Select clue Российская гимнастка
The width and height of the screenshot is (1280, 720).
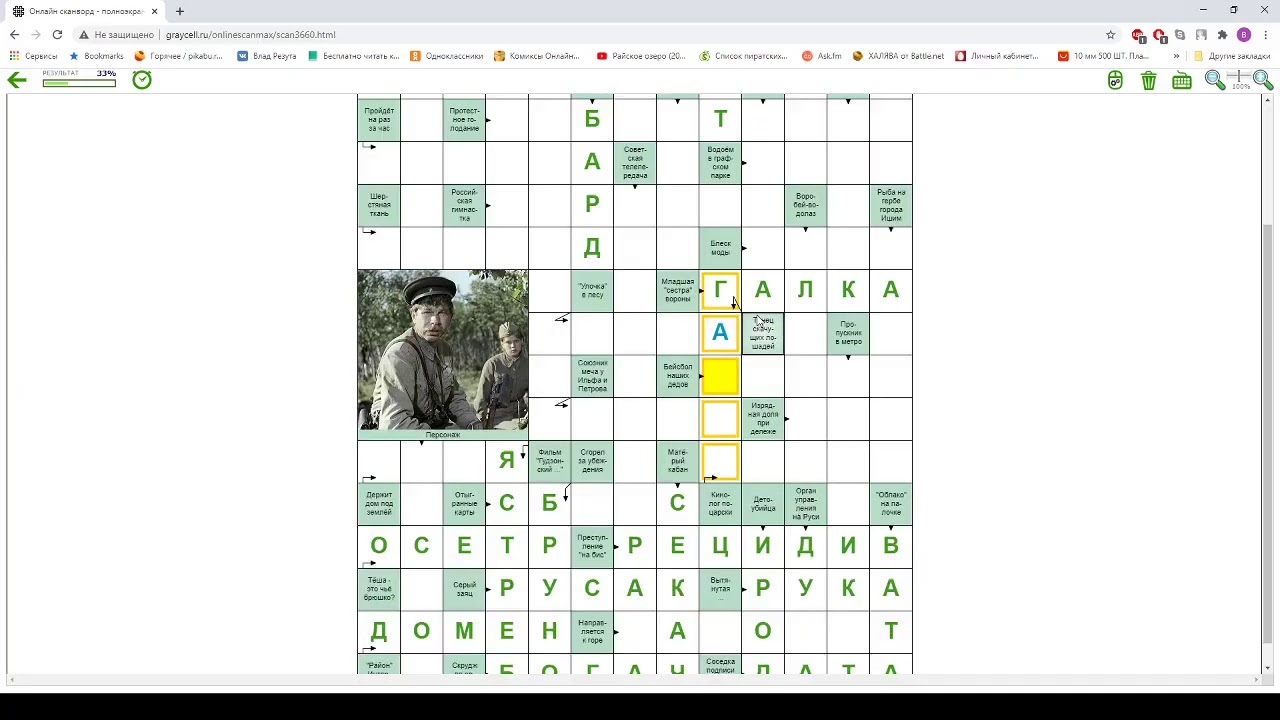pyautogui.click(x=464, y=205)
